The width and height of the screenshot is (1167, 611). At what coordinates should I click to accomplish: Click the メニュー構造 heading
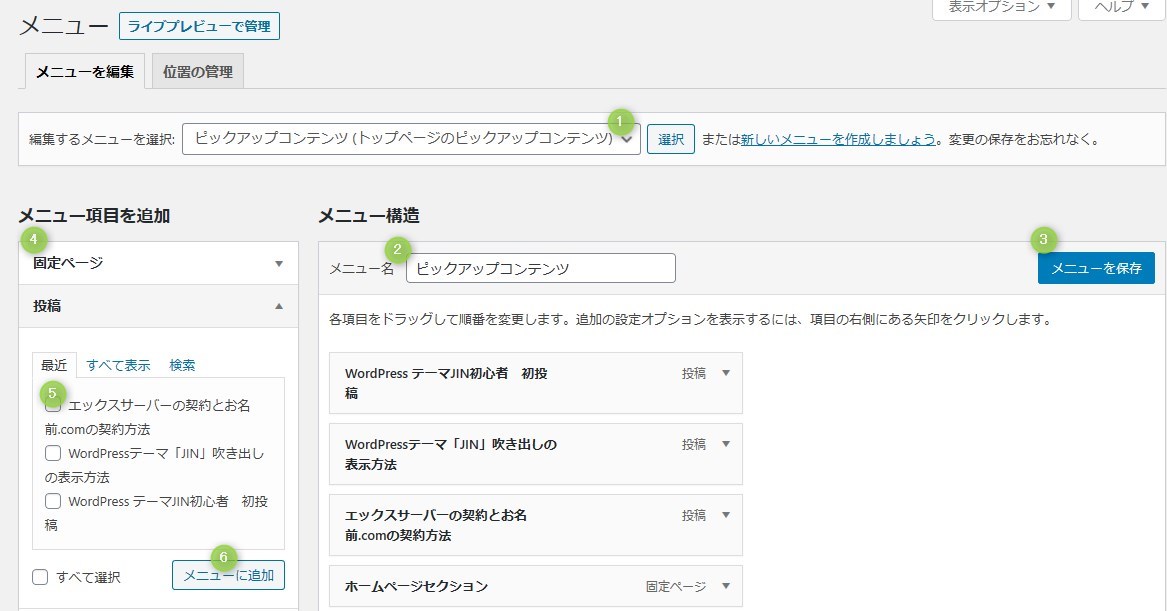point(369,216)
